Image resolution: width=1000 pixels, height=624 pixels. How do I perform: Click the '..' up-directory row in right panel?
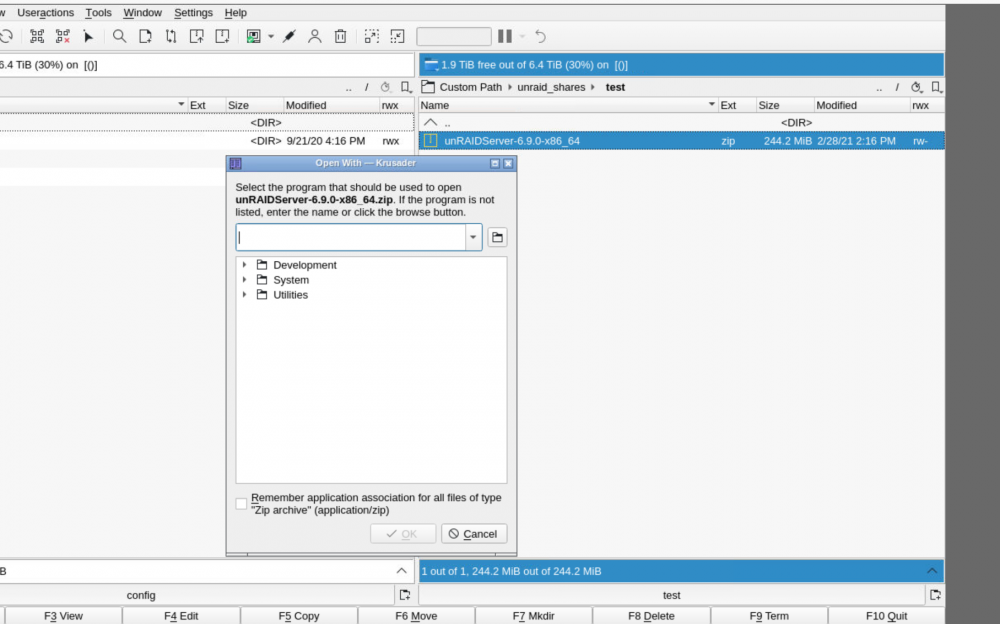click(681, 123)
